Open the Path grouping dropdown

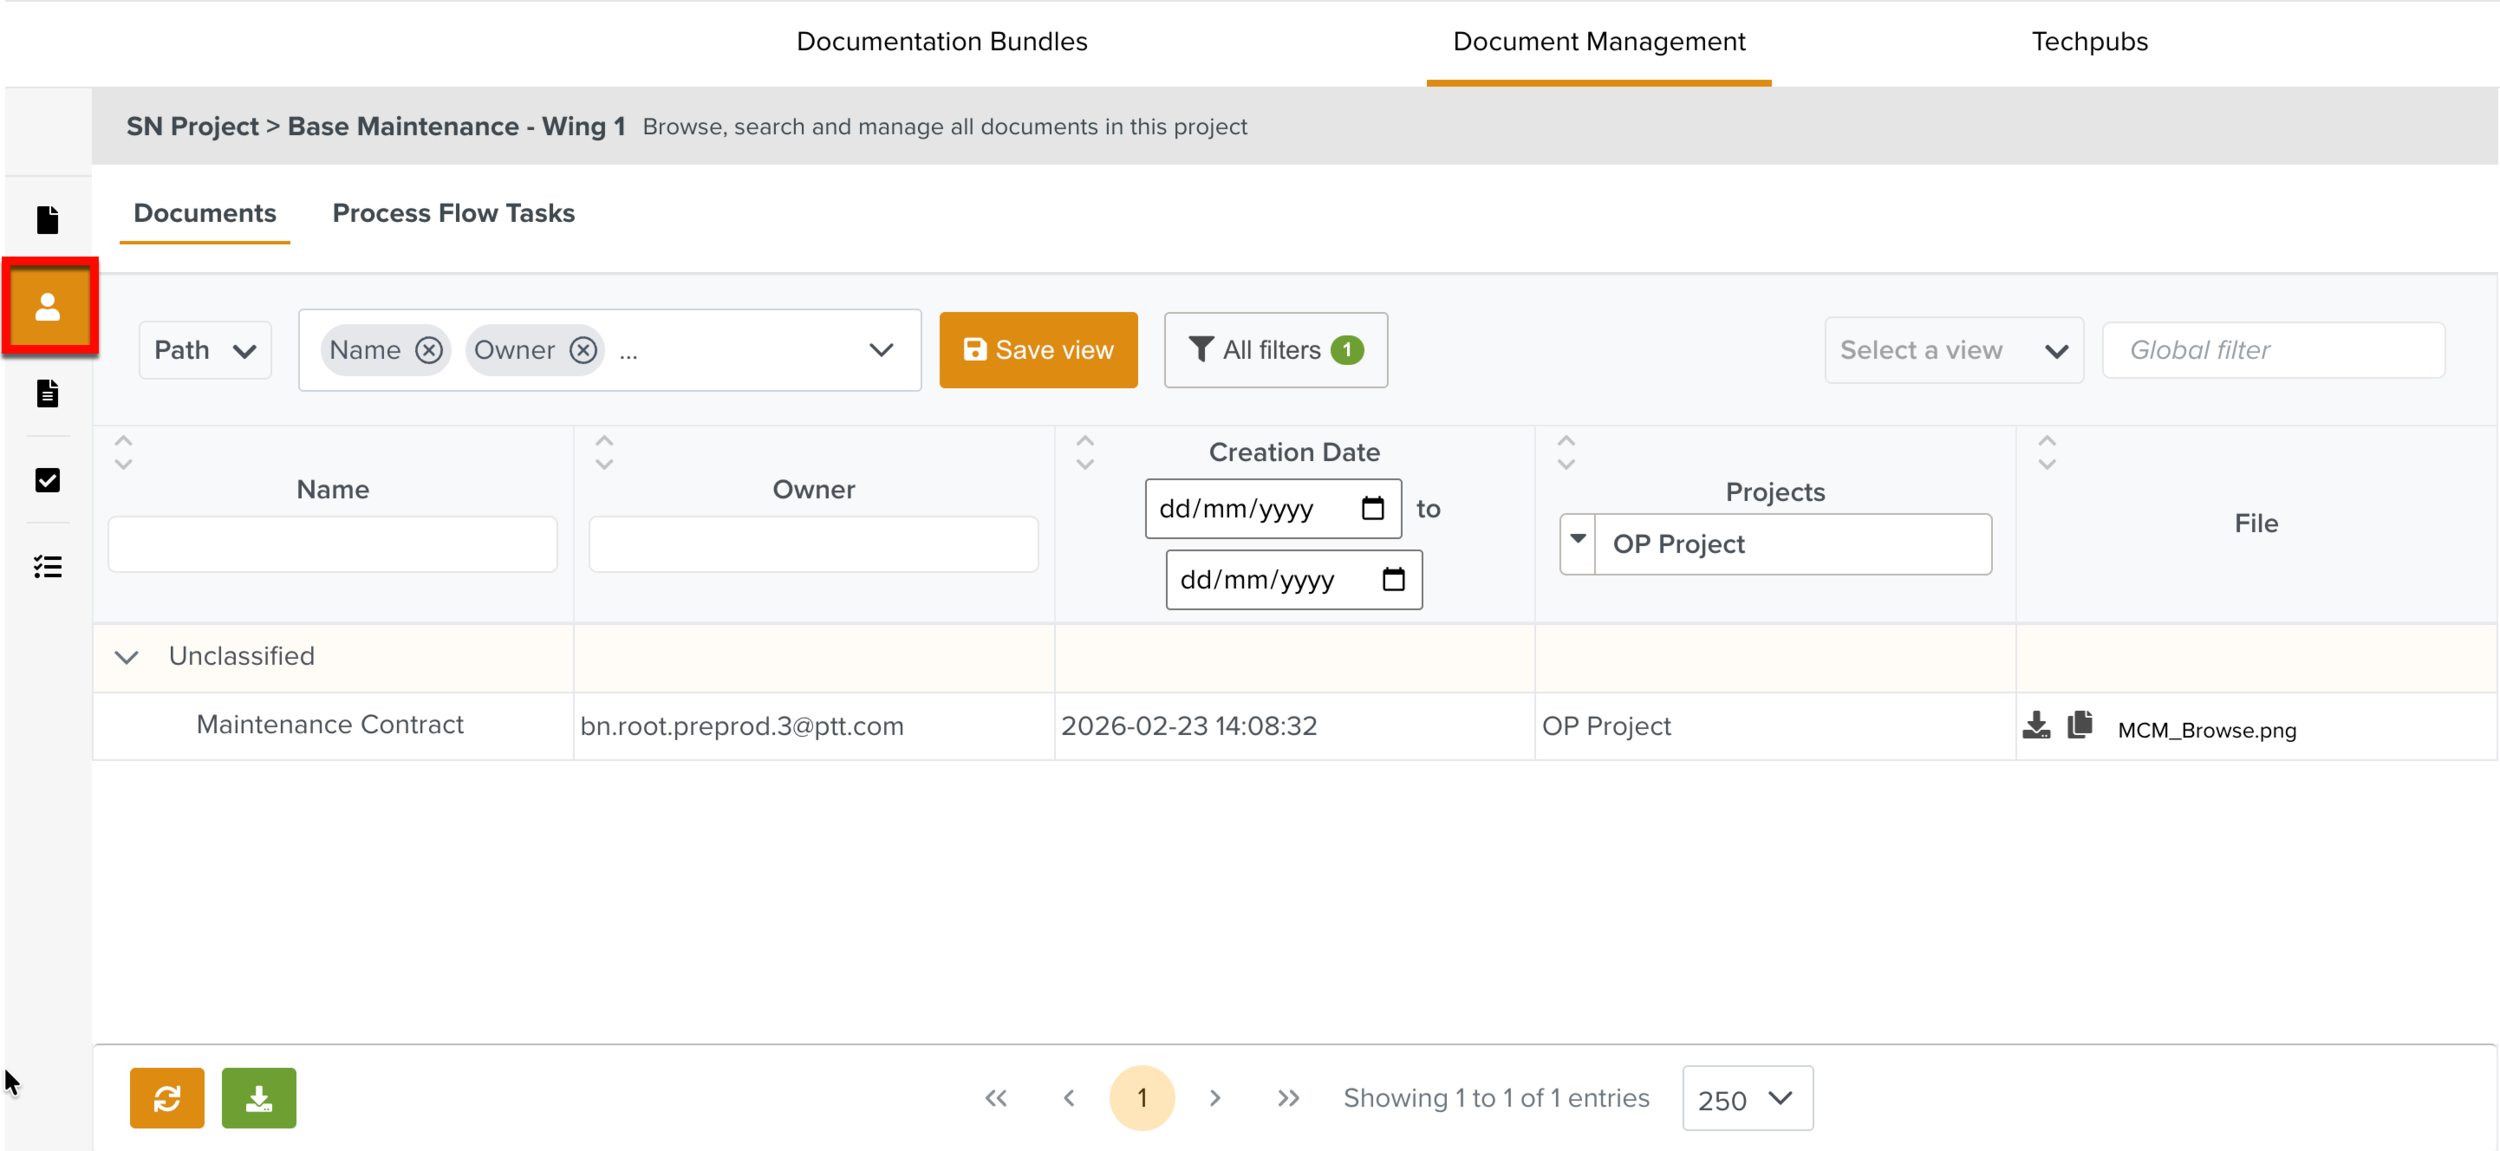(x=205, y=350)
